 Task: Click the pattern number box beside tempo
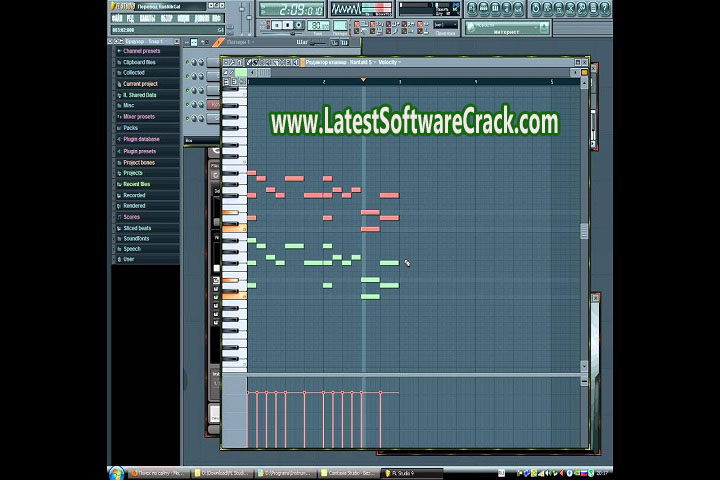pyautogui.click(x=340, y=26)
